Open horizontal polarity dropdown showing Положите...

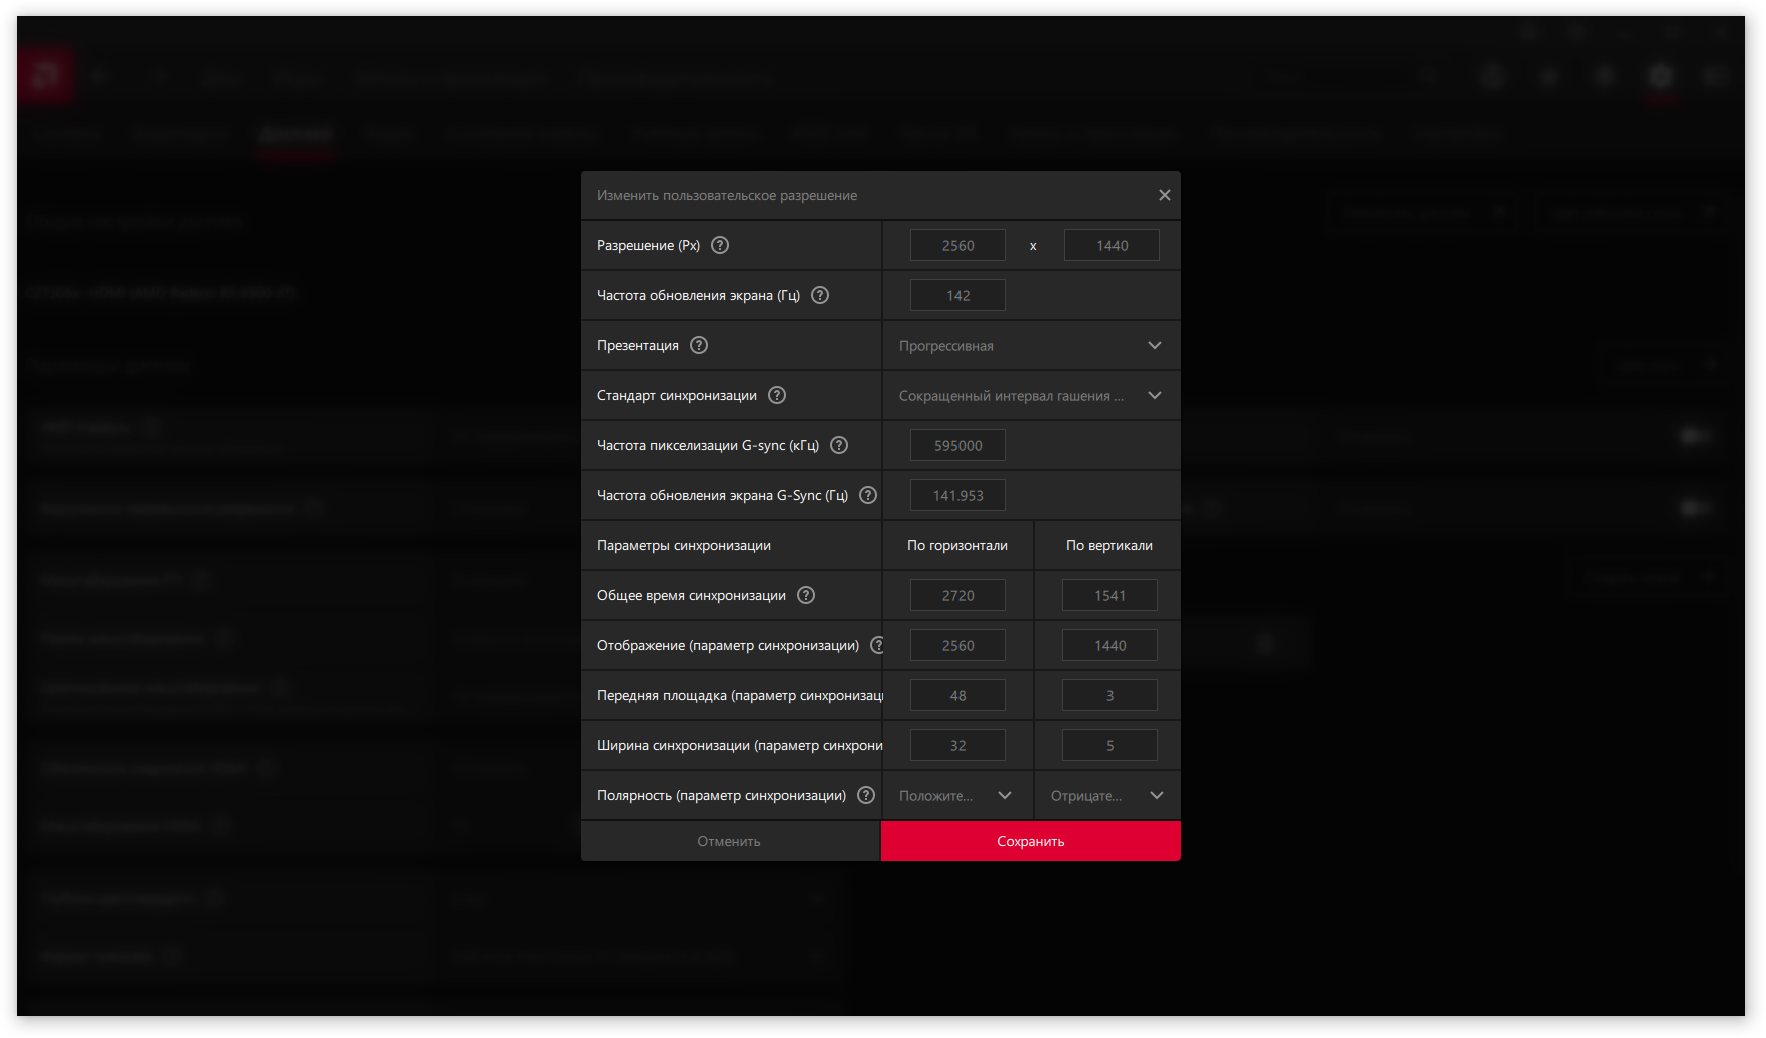[x=957, y=795]
